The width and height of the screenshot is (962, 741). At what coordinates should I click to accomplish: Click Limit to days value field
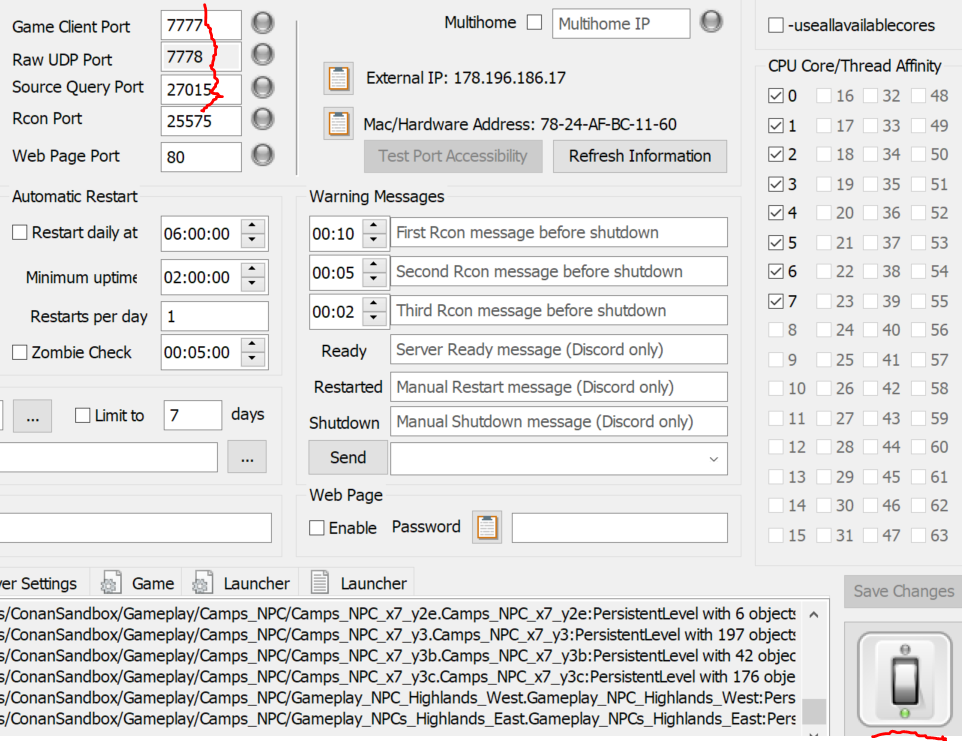tap(193, 415)
